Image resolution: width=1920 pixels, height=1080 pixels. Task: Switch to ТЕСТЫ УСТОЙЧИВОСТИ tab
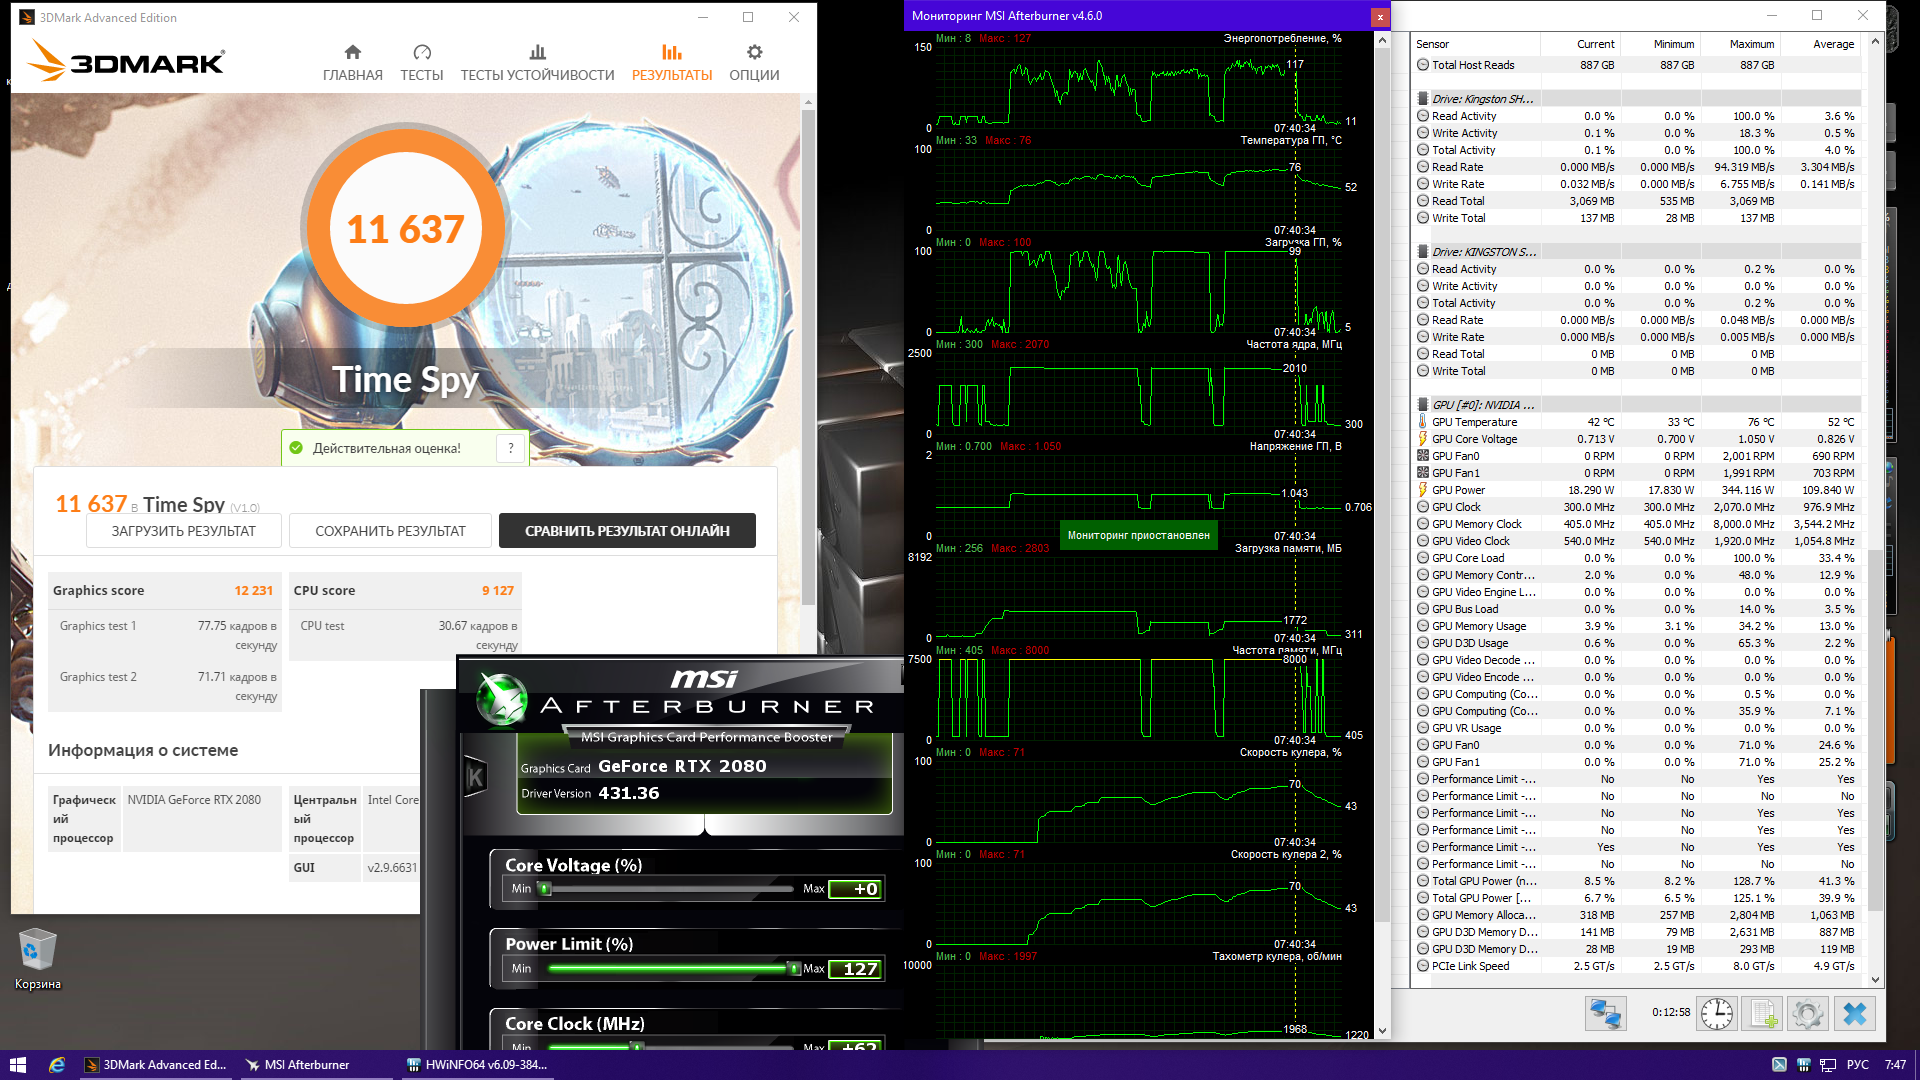[537, 63]
